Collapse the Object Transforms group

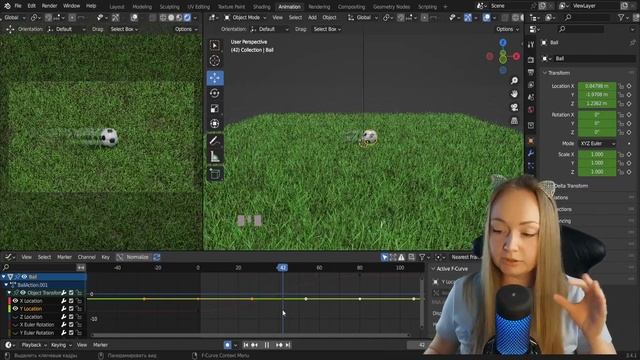click(9, 293)
